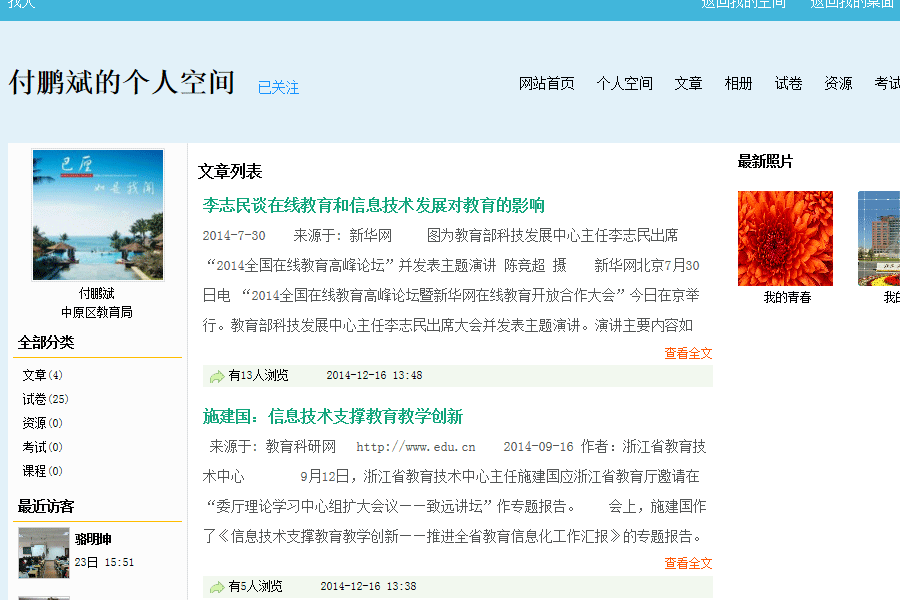Image resolution: width=900 pixels, height=600 pixels.
Task: Open the 试卷 navigation tab
Action: tap(788, 84)
